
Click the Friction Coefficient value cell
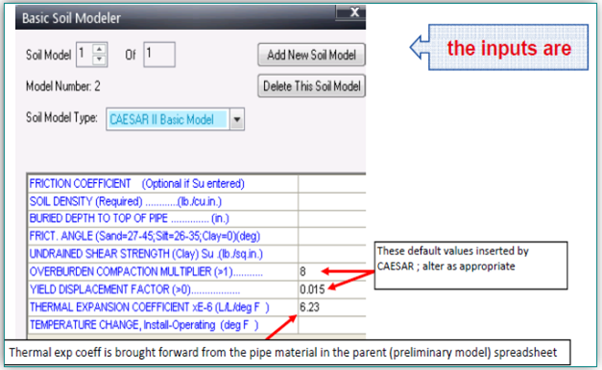(332, 183)
